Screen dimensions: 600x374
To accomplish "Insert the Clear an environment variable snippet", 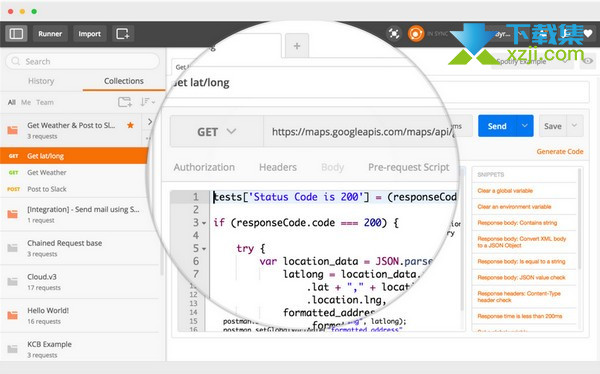I will coord(514,207).
